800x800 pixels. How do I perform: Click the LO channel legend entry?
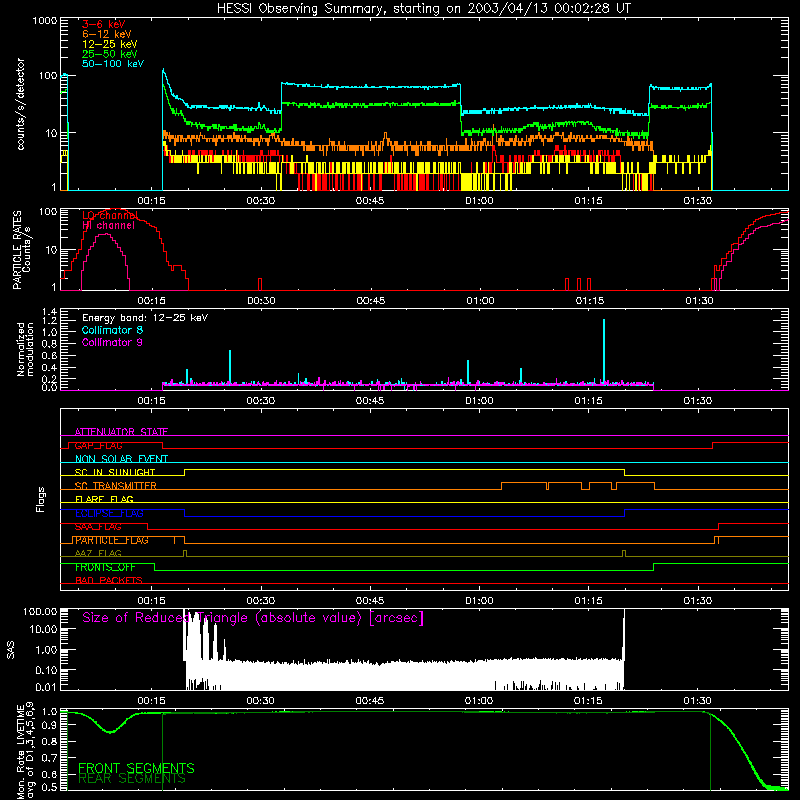tap(110, 216)
